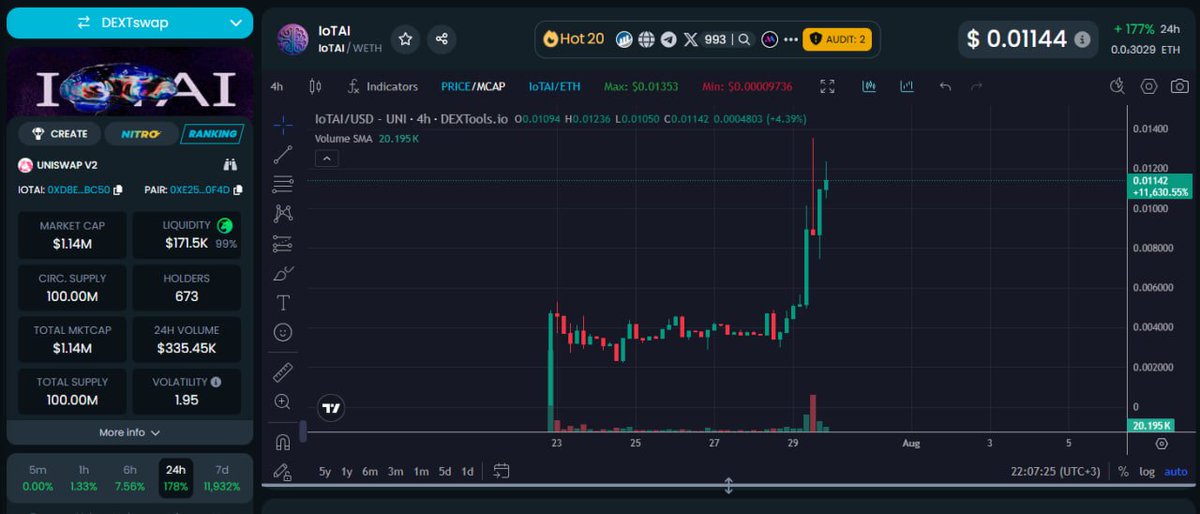Copy the IOTAI contract address

point(118,190)
